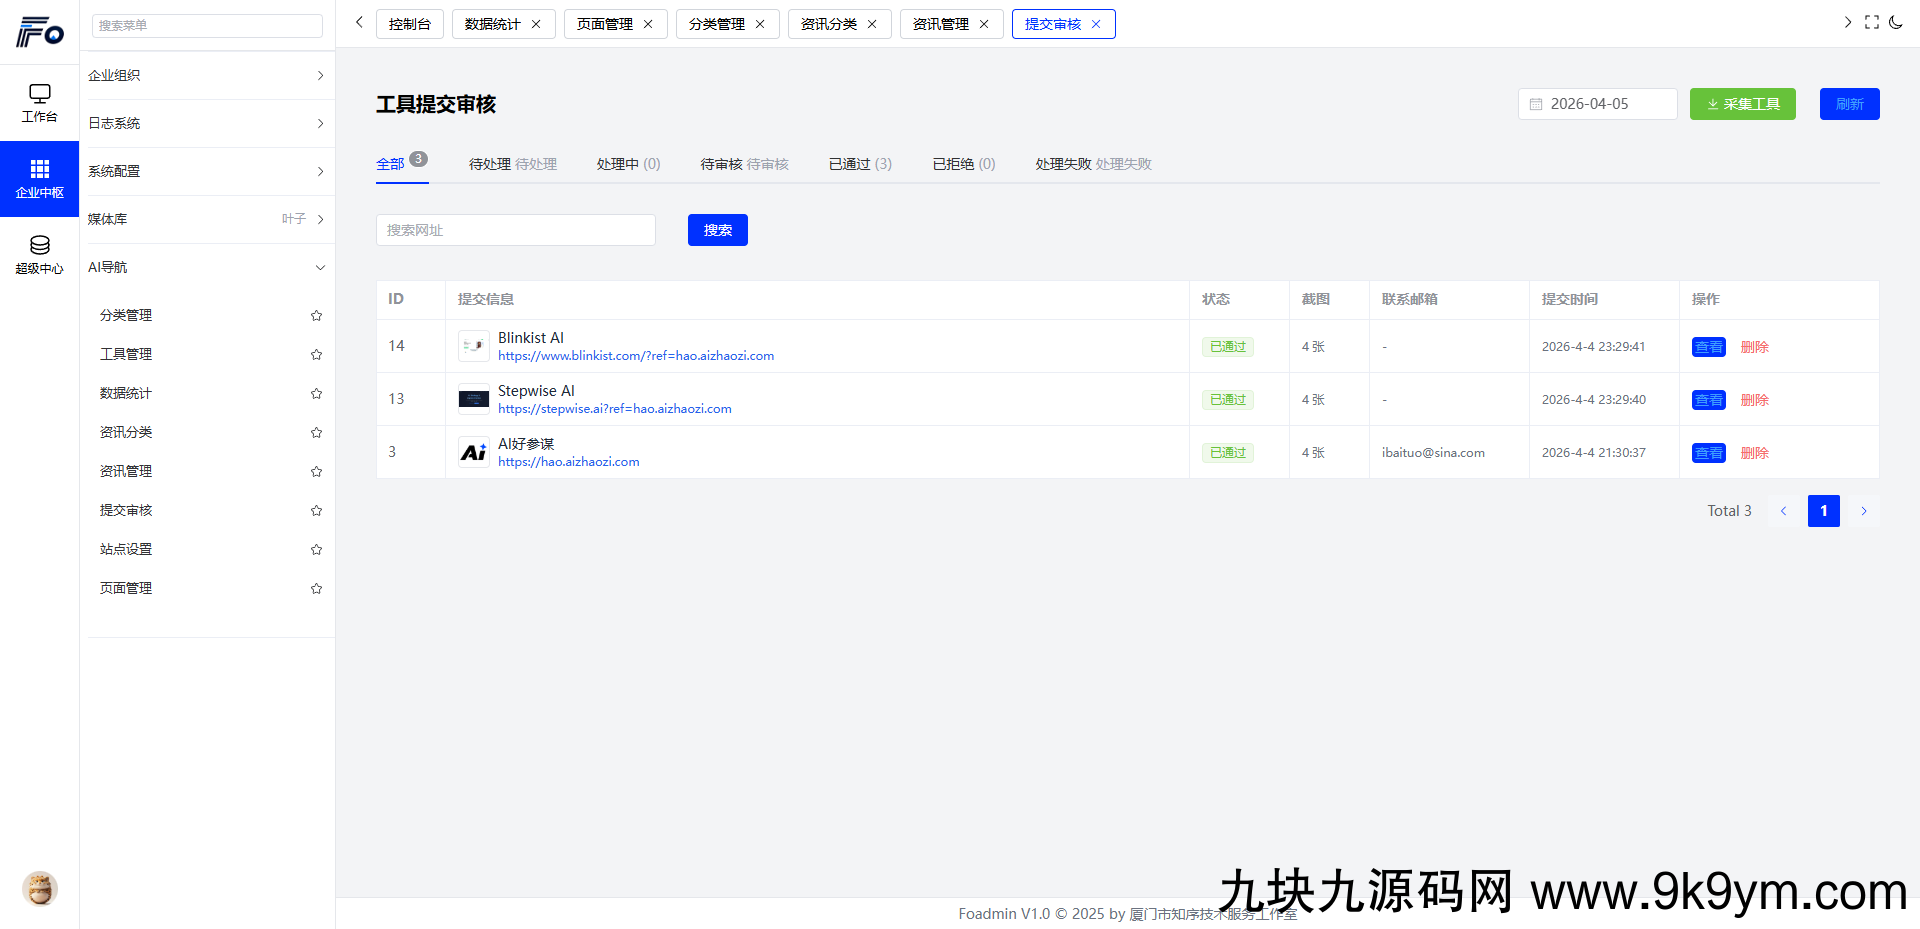Expand the 企业组织 menu
The width and height of the screenshot is (1920, 929).
pyautogui.click(x=209, y=75)
